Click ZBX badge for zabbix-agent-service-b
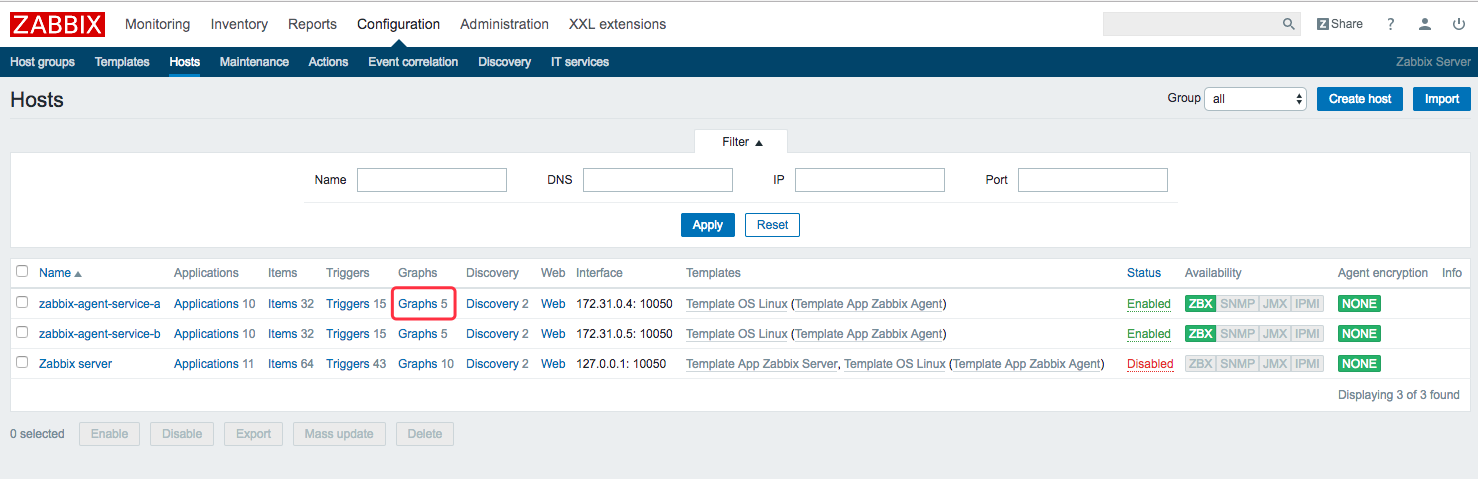The height and width of the screenshot is (479, 1478). [1200, 334]
